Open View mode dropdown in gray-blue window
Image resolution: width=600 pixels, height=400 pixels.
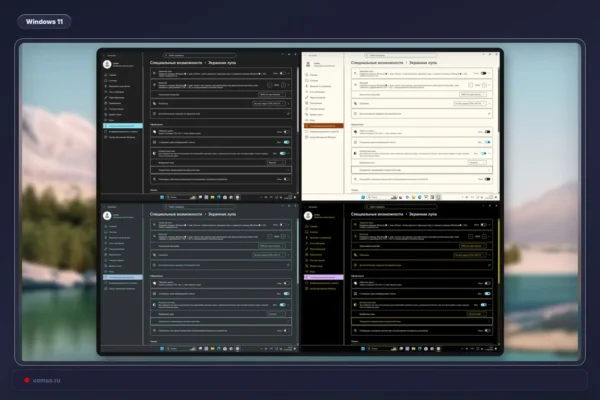point(269,255)
